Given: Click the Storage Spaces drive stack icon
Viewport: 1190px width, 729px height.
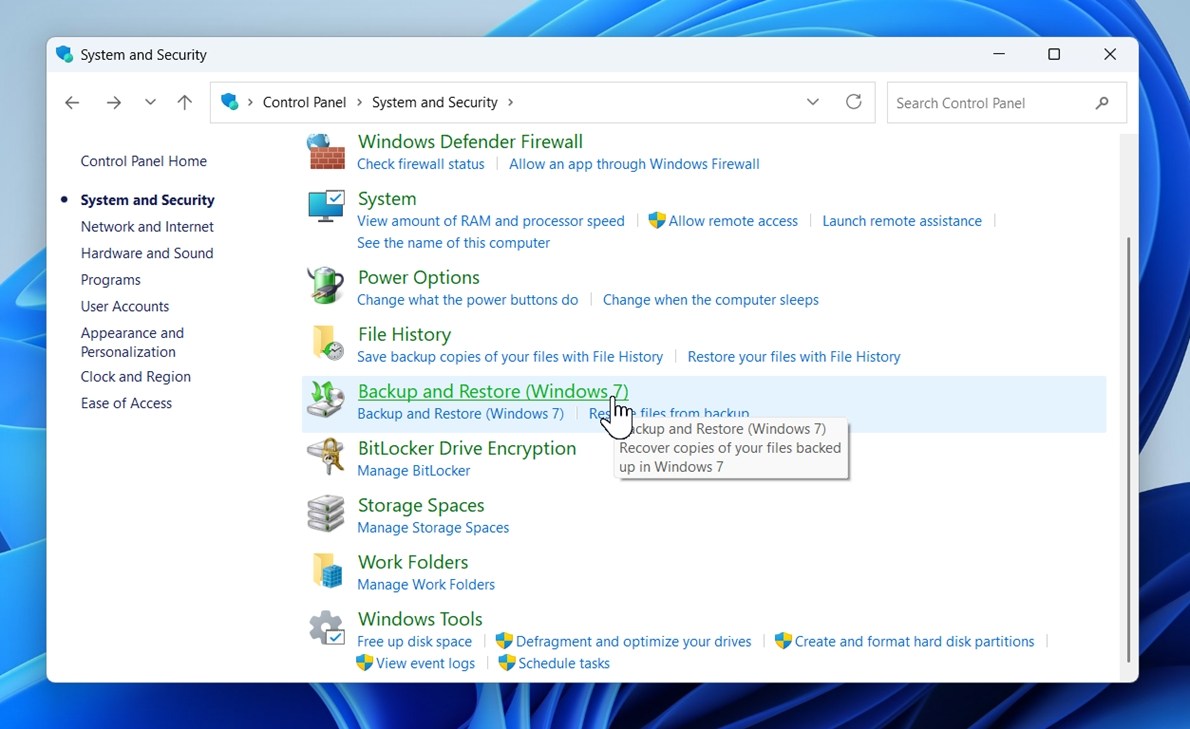Looking at the screenshot, I should point(325,513).
